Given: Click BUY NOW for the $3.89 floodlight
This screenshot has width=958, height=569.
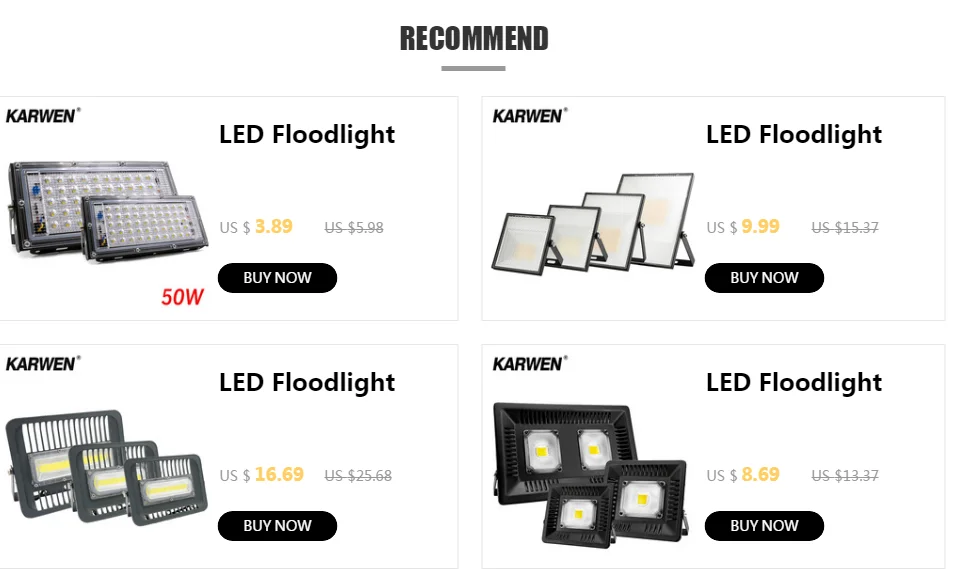Looking at the screenshot, I should point(277,278).
